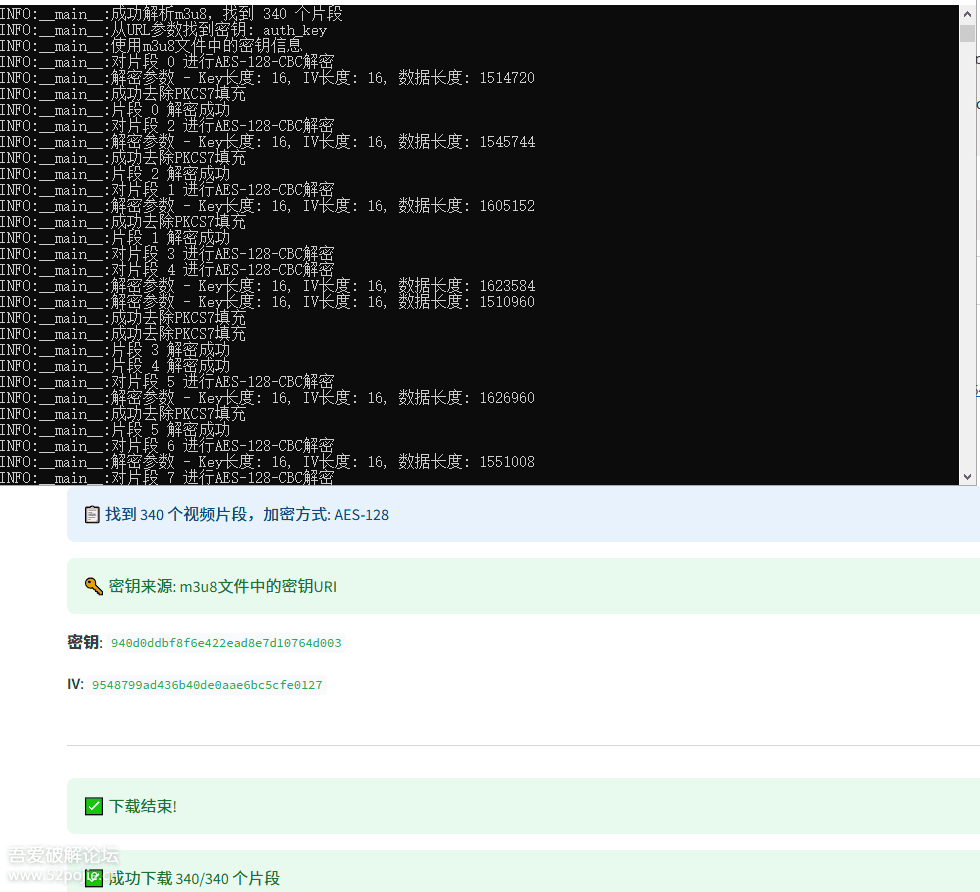Click the green checkmark beside 下载结束!
This screenshot has width=980, height=892.
[93, 805]
